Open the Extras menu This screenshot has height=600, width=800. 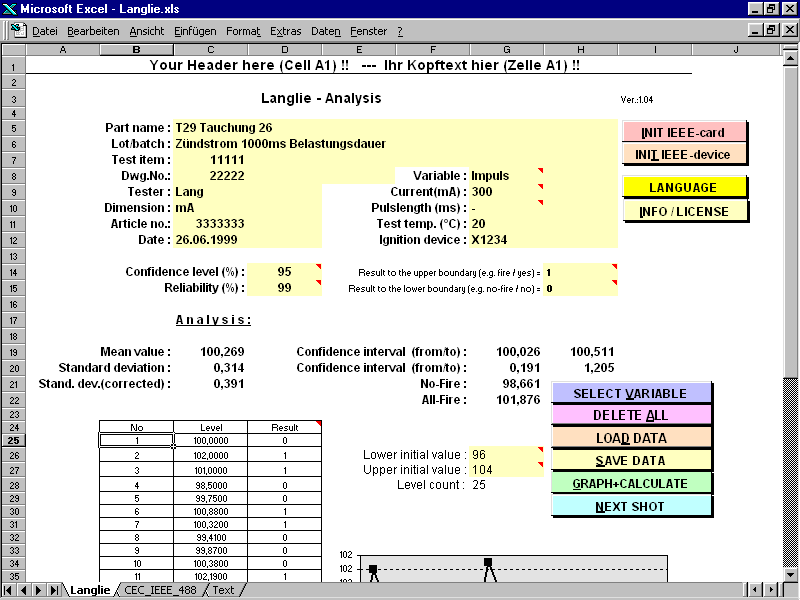coord(286,31)
